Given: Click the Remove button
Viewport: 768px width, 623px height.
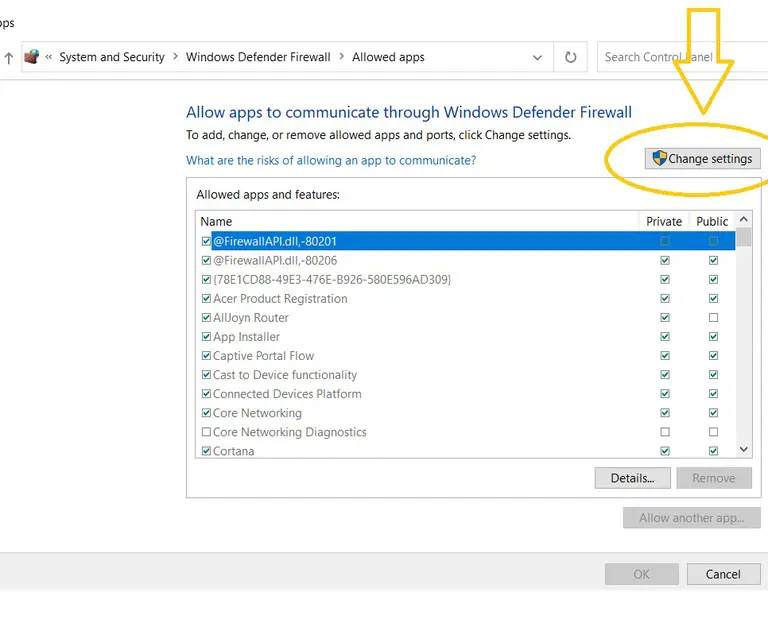Looking at the screenshot, I should point(714,478).
